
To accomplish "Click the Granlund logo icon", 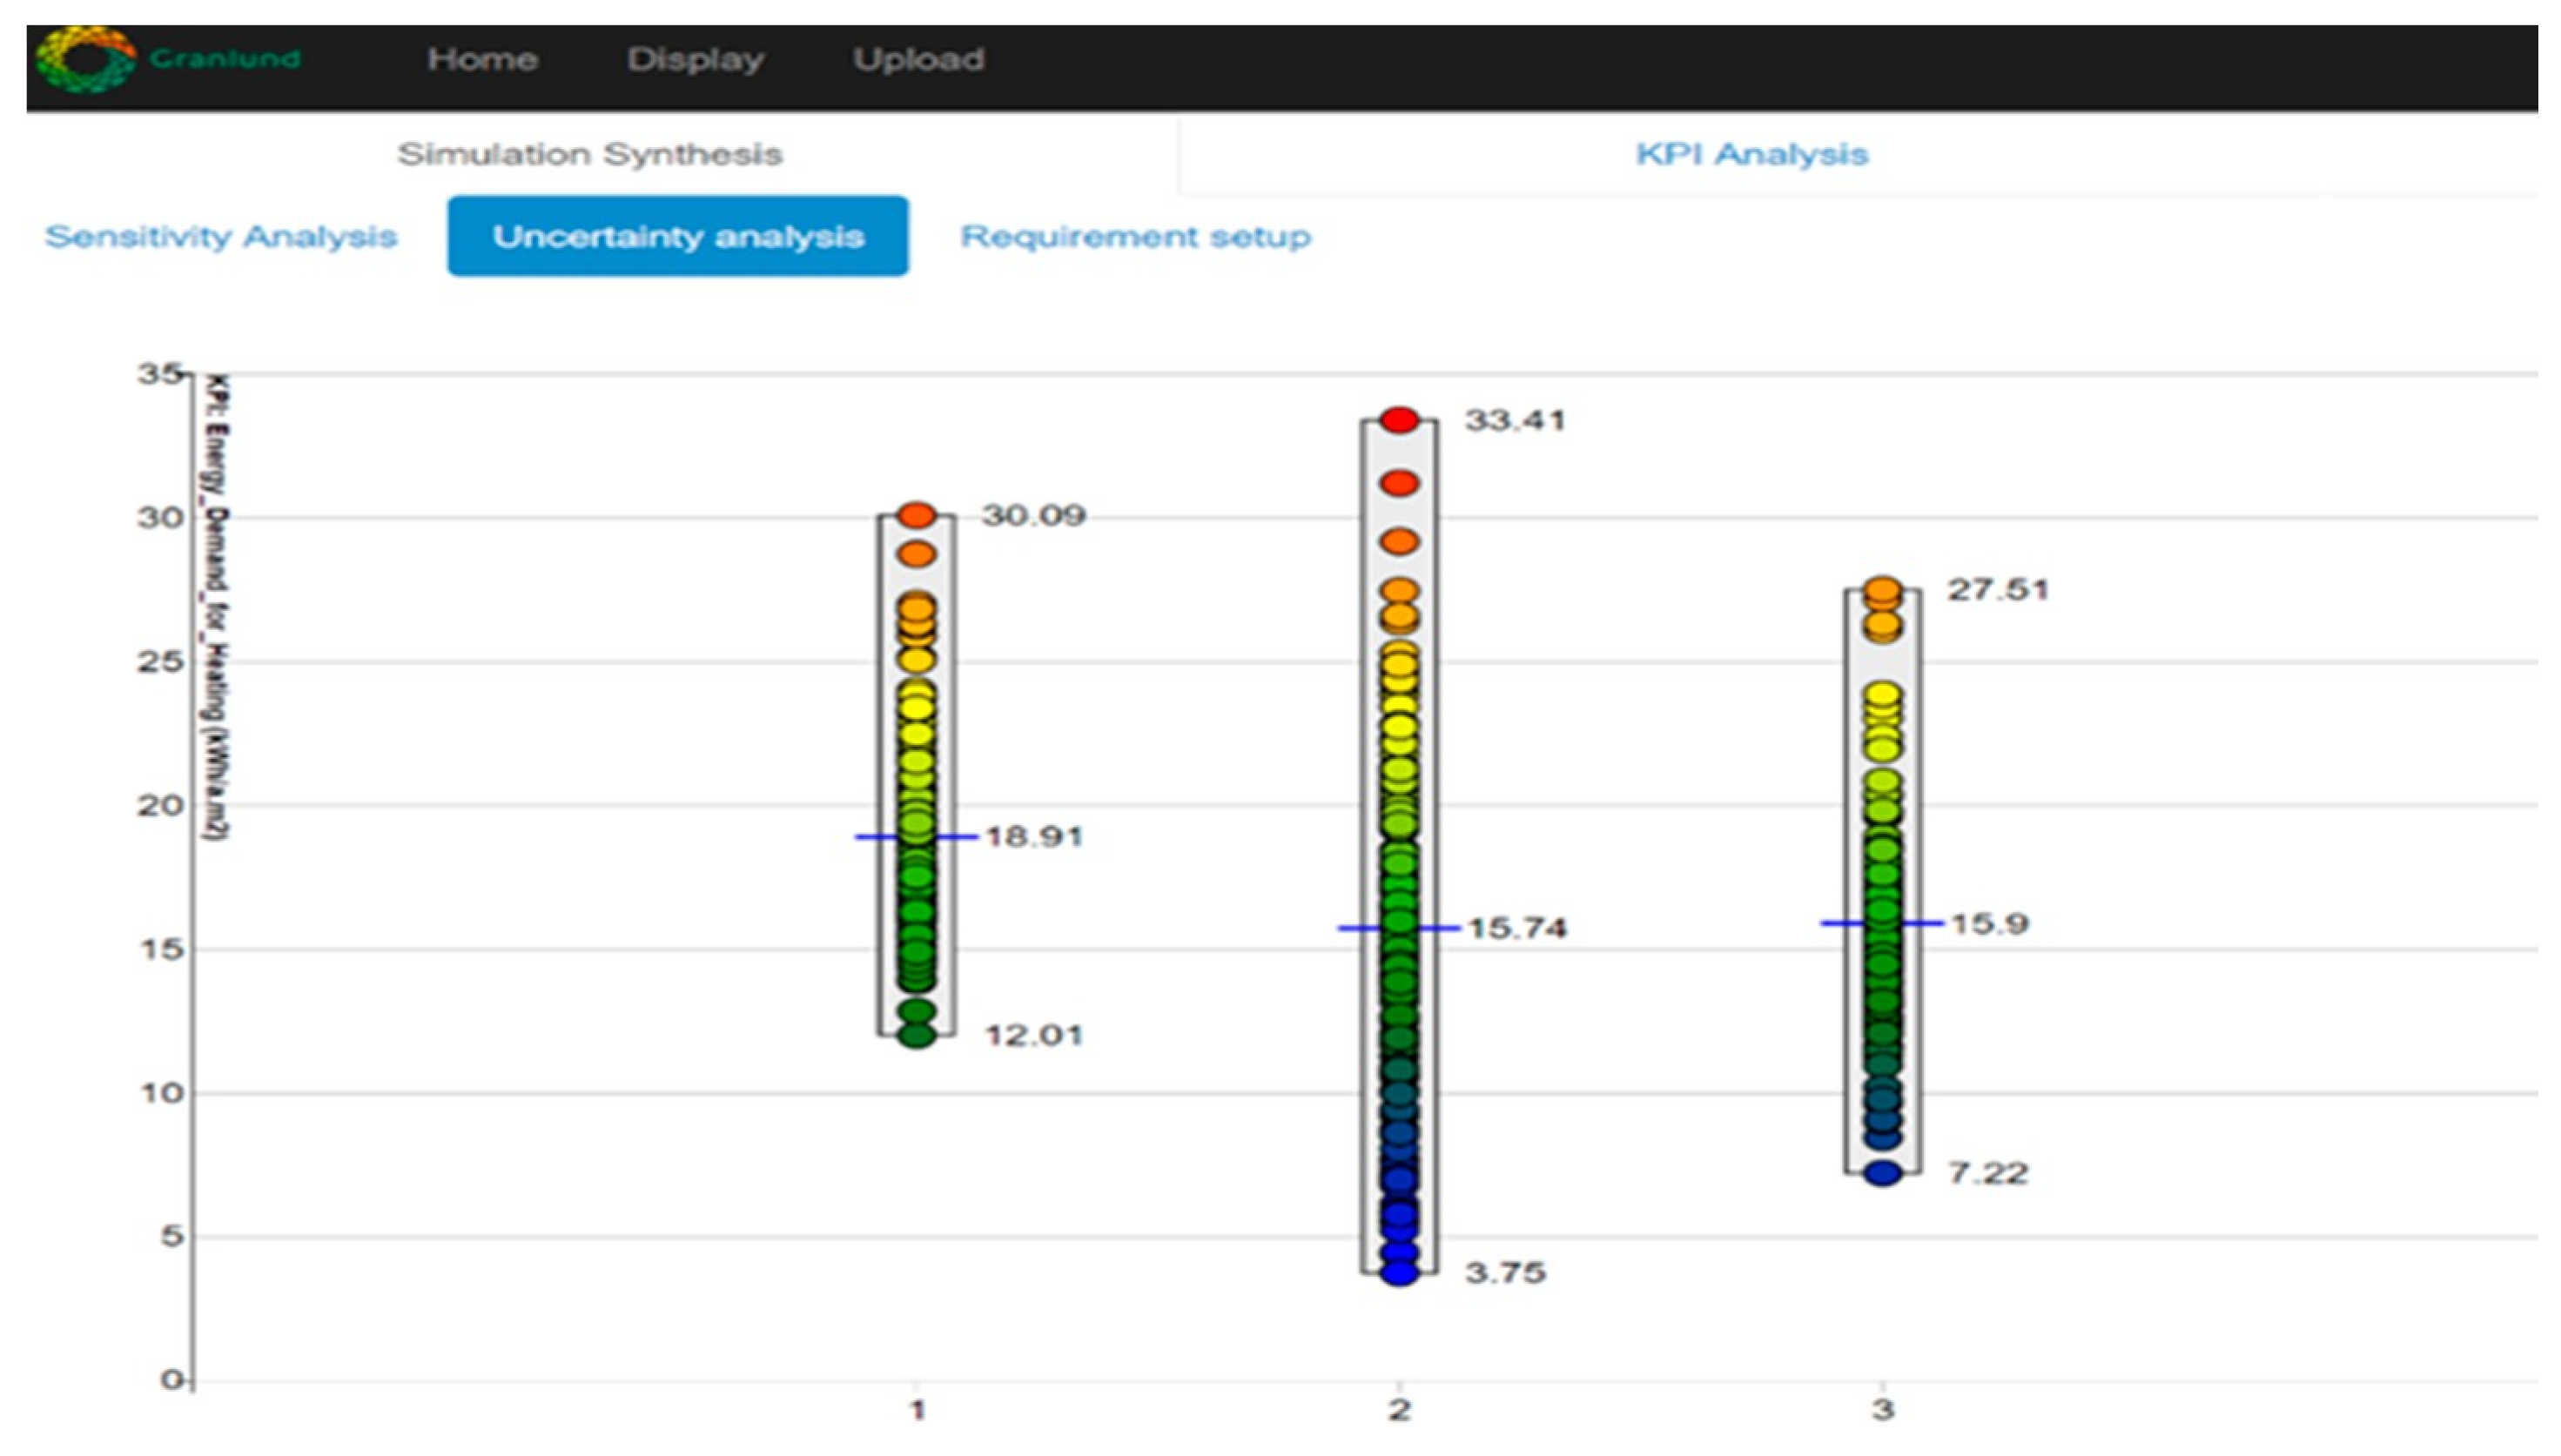I will coord(85,59).
